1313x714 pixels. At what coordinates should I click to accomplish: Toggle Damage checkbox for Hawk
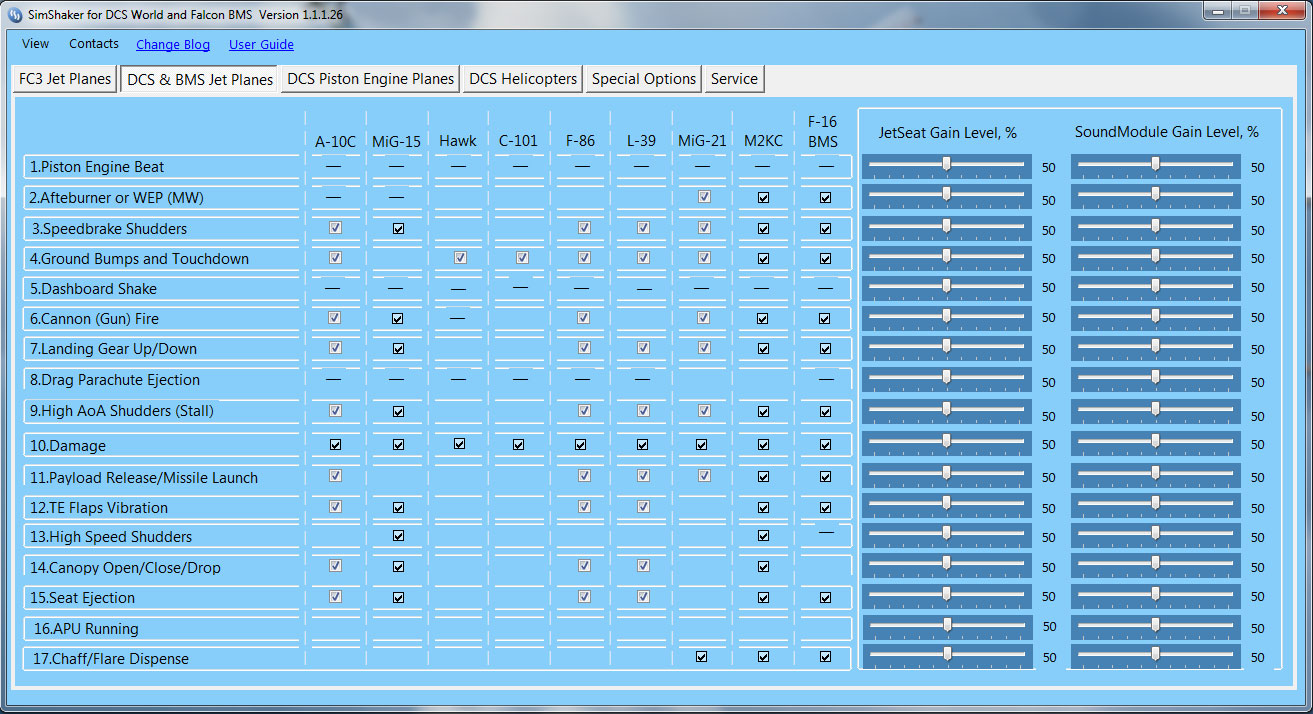[x=459, y=444]
